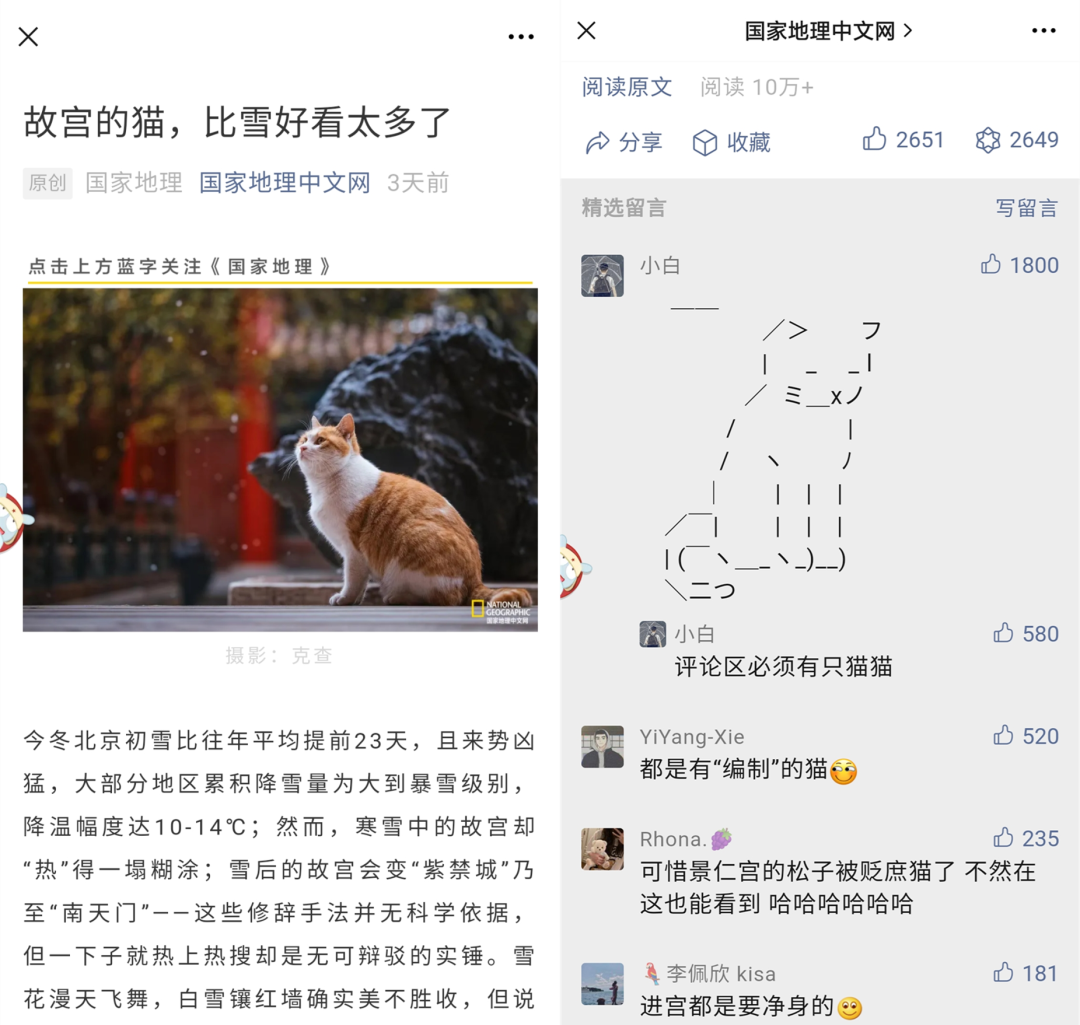
Task: Close the right panel with X
Action: tap(586, 30)
